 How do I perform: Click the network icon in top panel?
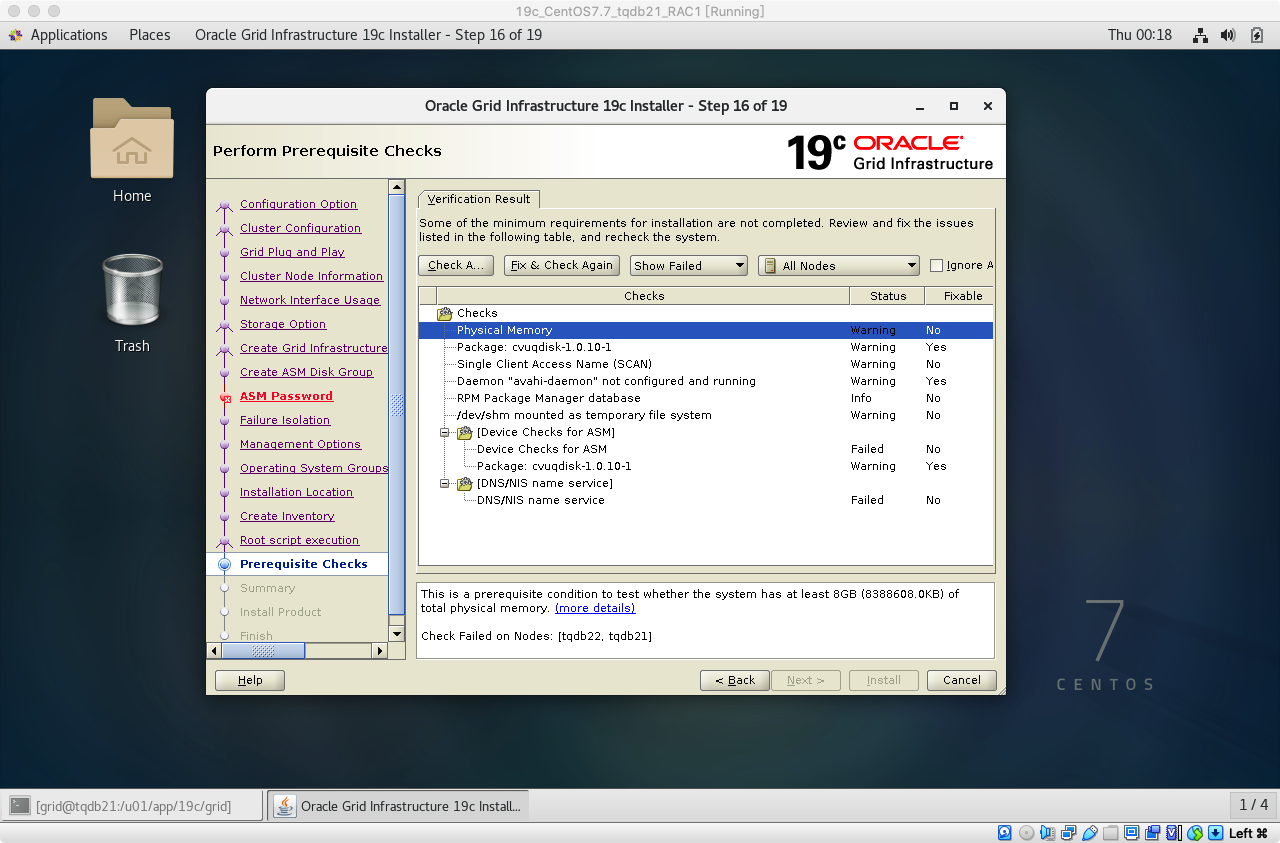1201,35
